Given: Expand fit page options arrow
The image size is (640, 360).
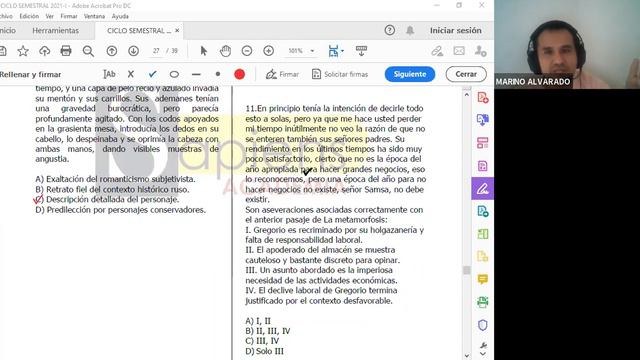Looking at the screenshot, I should point(342,51).
